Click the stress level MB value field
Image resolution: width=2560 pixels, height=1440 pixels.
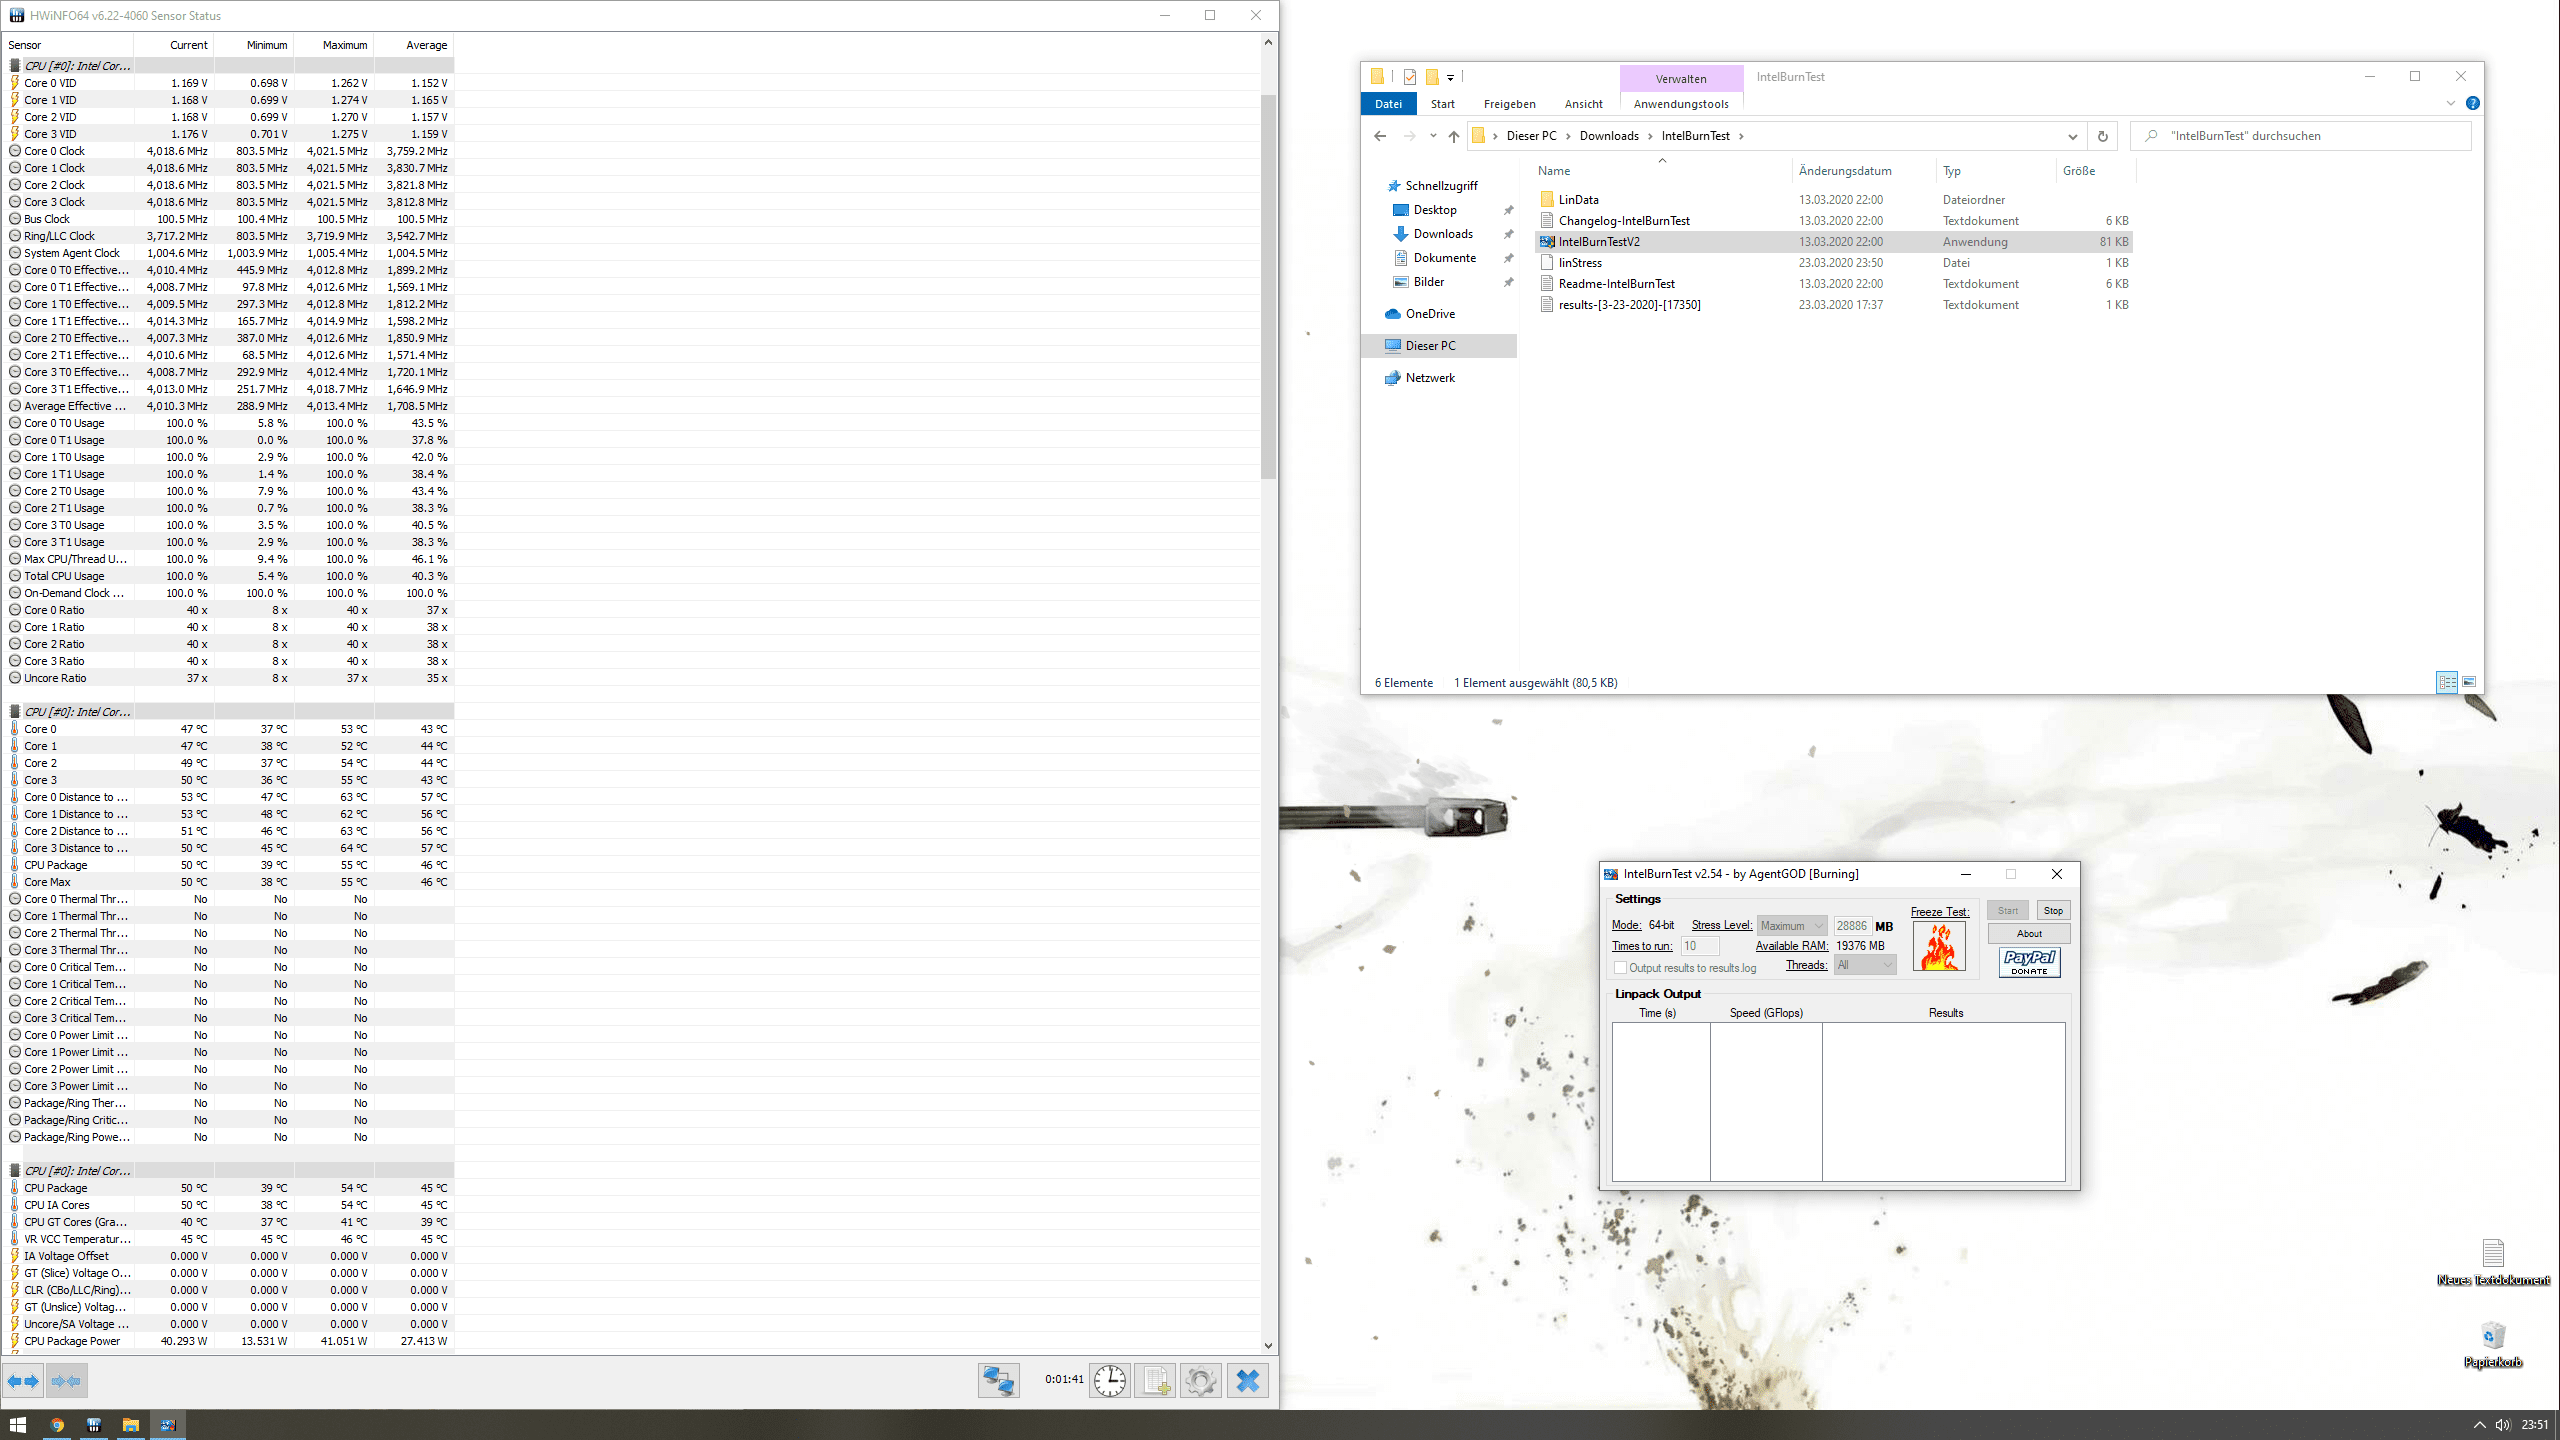[1852, 926]
